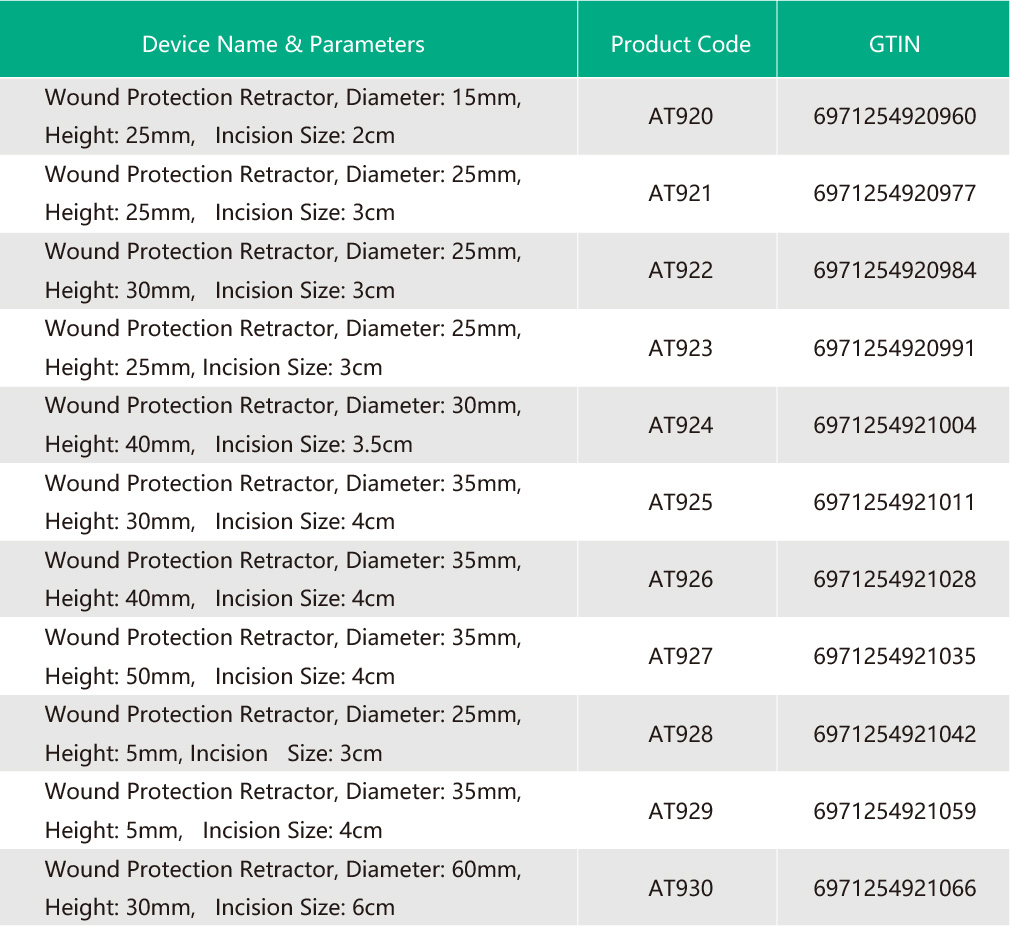The width and height of the screenshot is (1010, 926).
Task: Select product code AT921
Action: click(680, 193)
